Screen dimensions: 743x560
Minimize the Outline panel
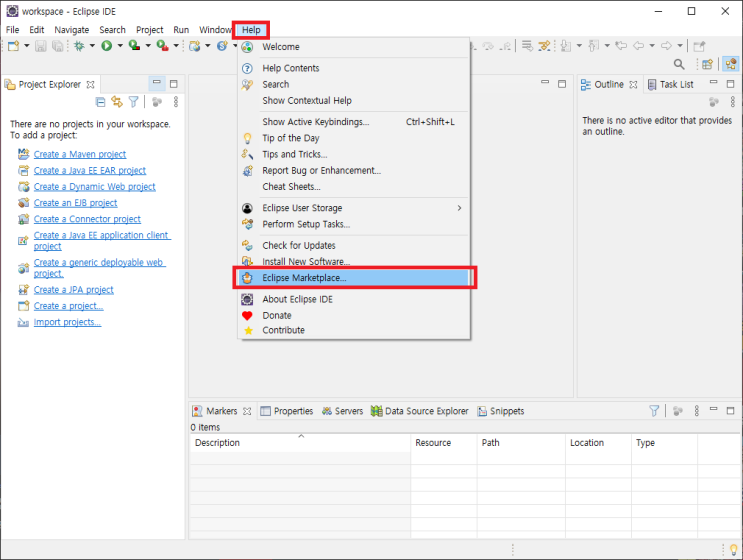click(713, 82)
